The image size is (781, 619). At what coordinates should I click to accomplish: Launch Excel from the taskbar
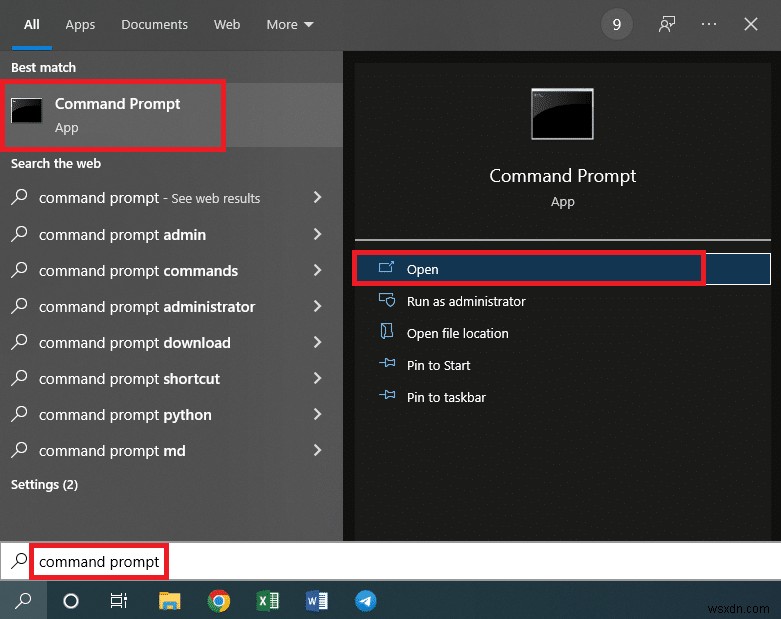267,601
